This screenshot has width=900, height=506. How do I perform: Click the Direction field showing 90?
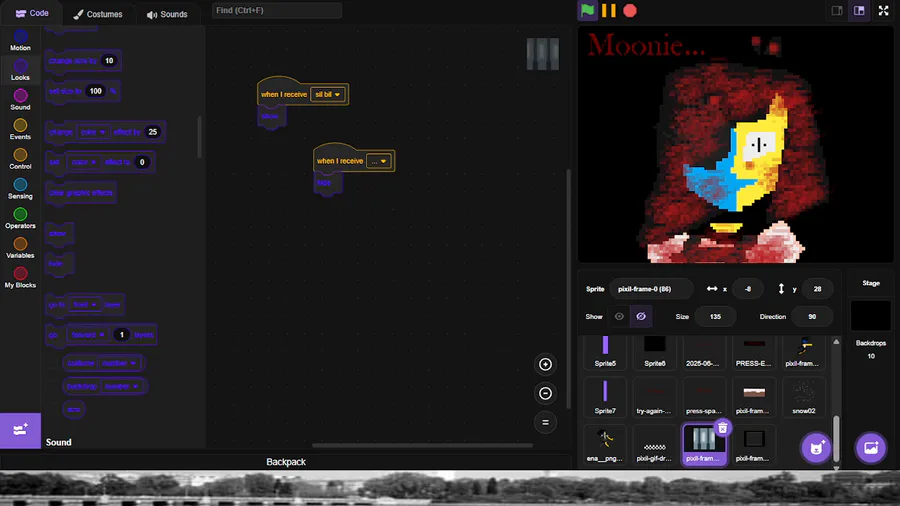[x=812, y=317]
